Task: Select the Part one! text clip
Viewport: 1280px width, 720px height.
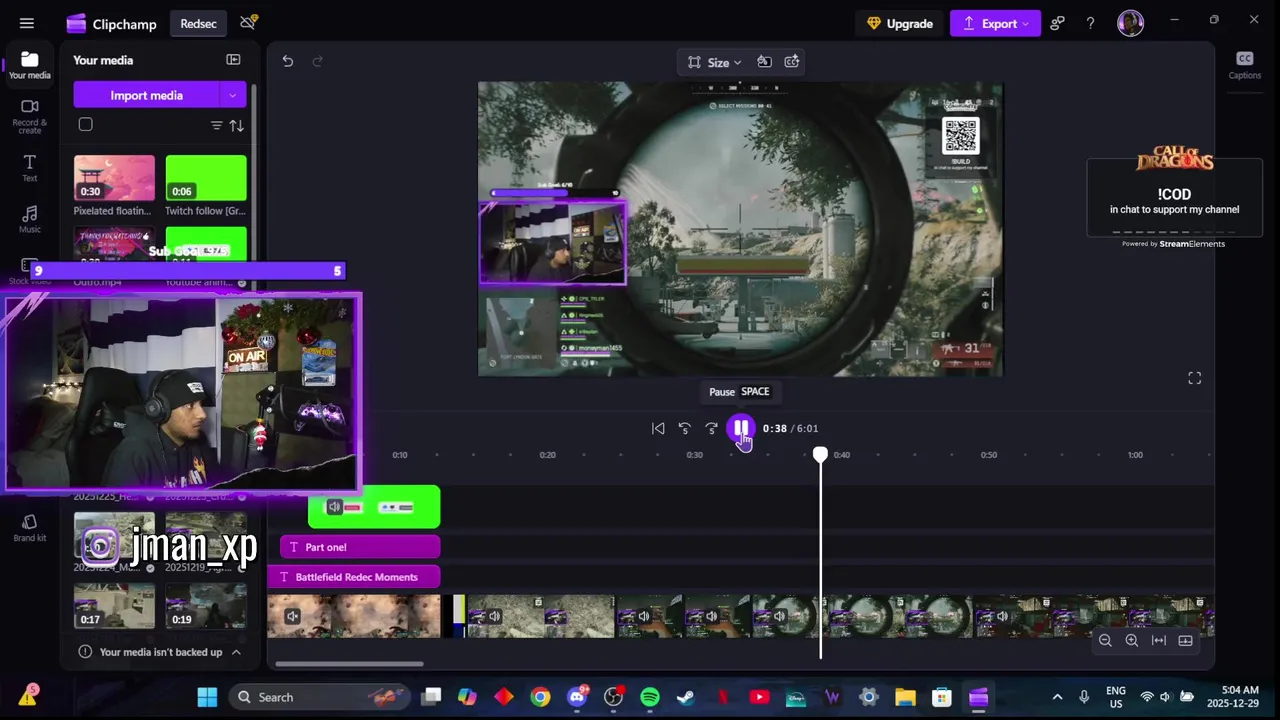Action: point(360,547)
